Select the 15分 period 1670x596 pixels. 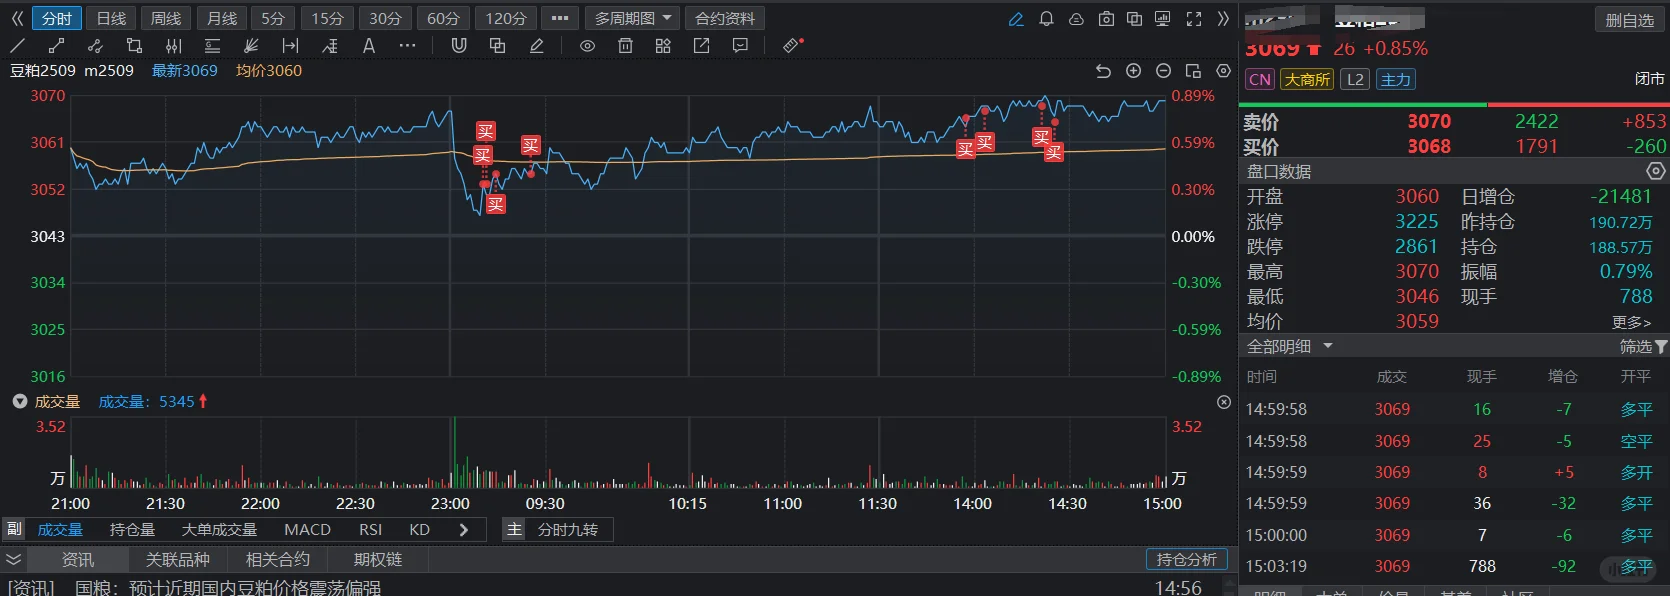pos(327,19)
